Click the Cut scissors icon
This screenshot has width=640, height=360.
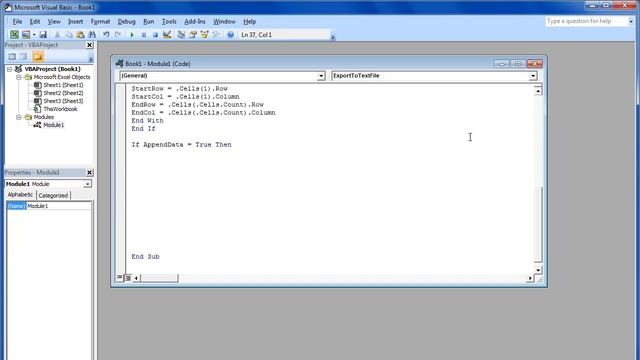pos(57,35)
